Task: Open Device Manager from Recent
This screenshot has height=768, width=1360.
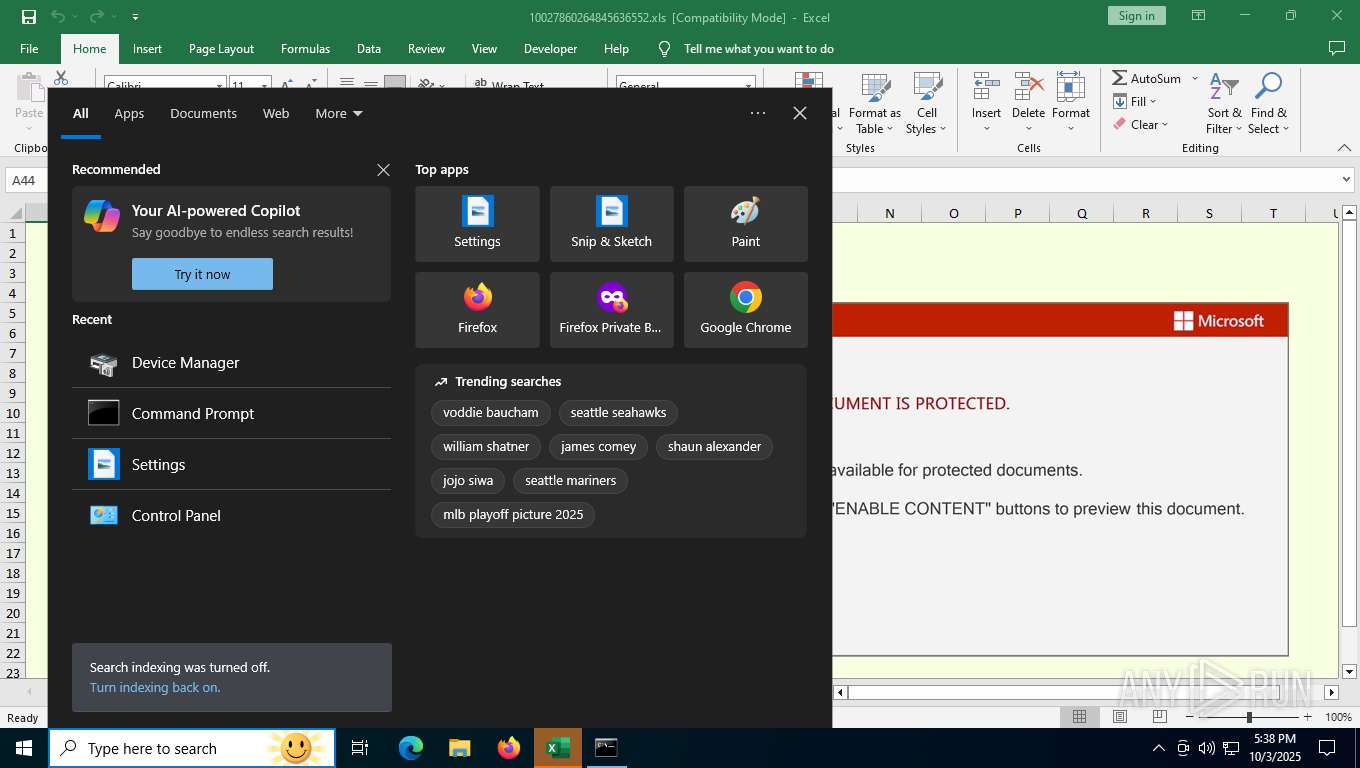Action: click(231, 363)
